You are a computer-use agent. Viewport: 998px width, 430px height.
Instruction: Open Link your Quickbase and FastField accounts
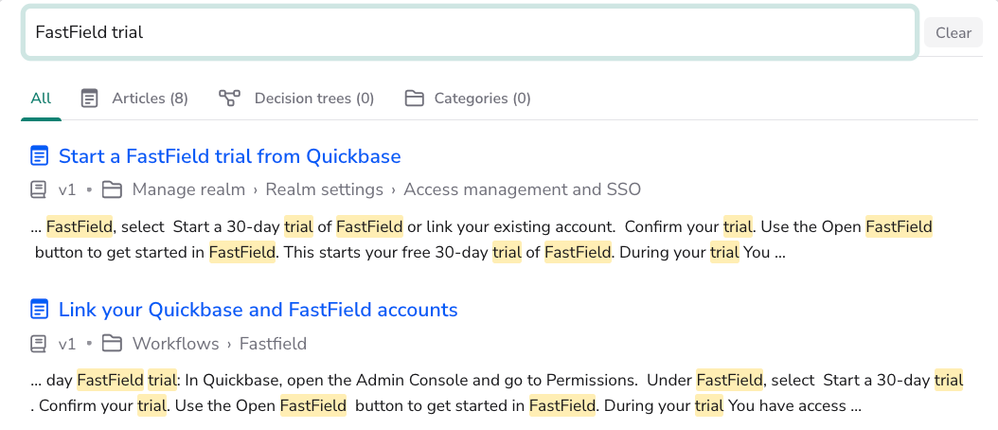(258, 310)
